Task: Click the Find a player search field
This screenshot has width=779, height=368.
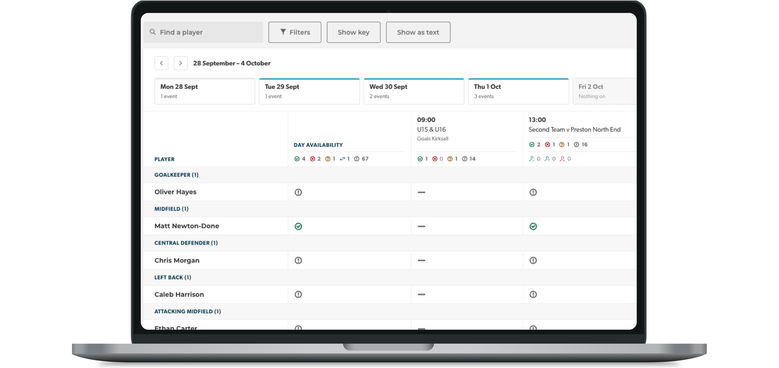Action: (x=203, y=32)
